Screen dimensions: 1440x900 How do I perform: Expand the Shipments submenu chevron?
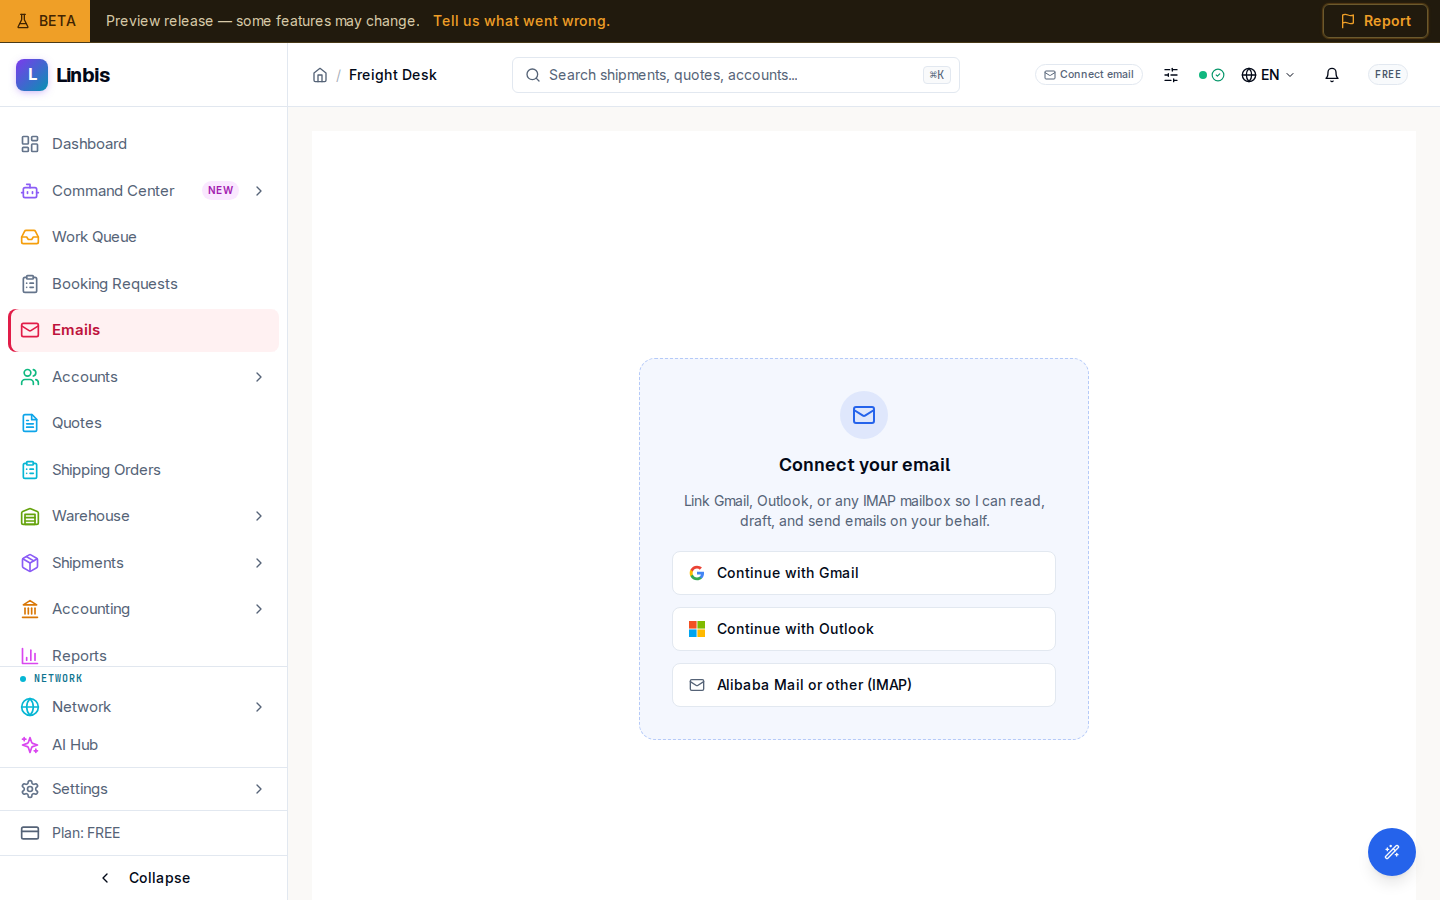click(259, 563)
